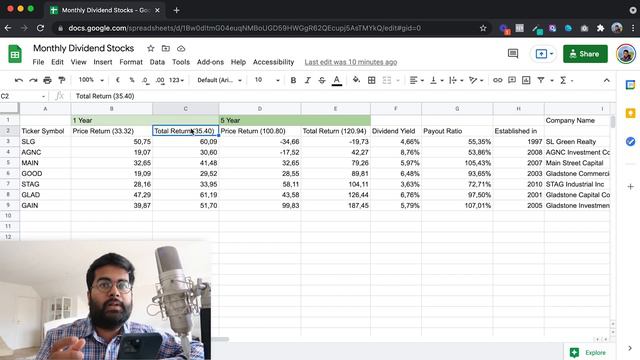The width and height of the screenshot is (640, 360).
Task: Toggle strikethrough formatting
Action: 322,80
